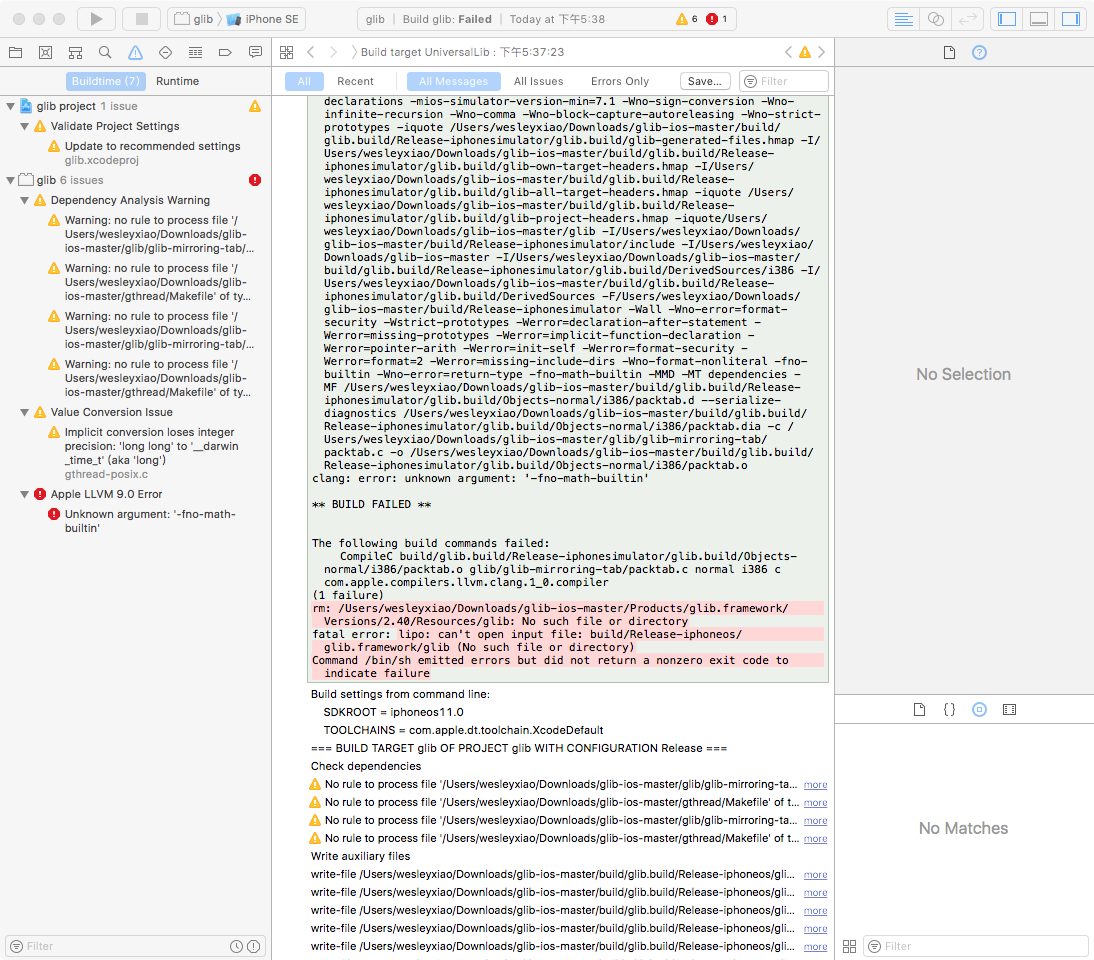
Task: Open the Find navigator
Action: pos(105,52)
